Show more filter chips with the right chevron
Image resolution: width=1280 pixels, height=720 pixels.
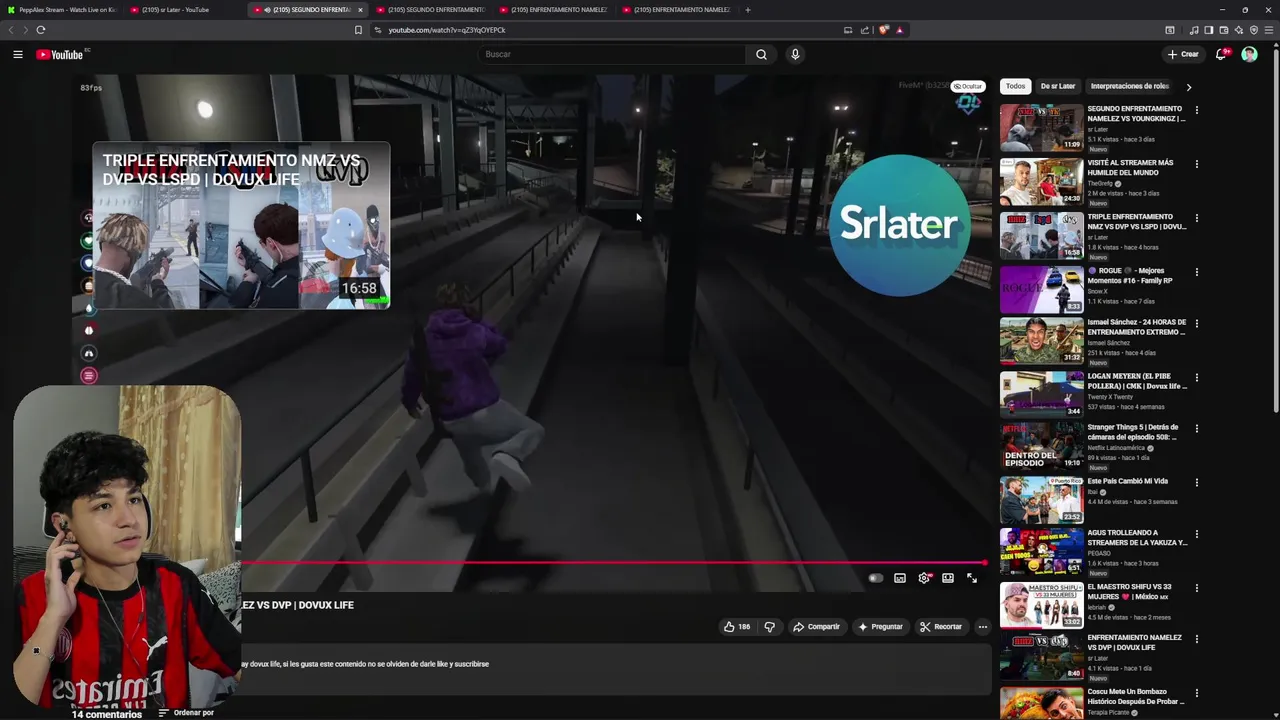pos(1188,87)
